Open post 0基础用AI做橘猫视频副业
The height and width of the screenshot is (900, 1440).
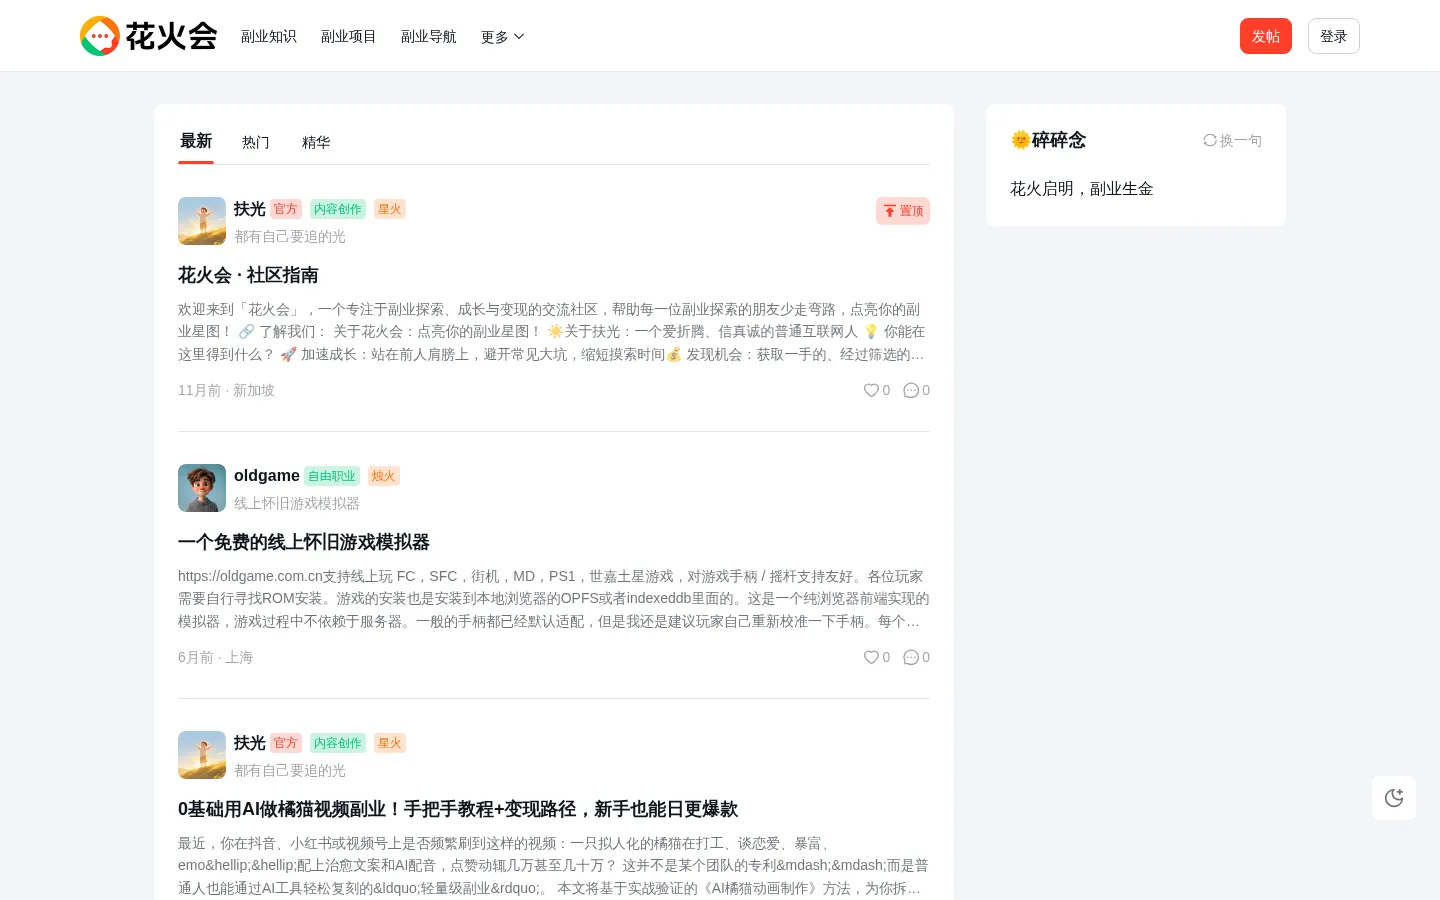458,809
